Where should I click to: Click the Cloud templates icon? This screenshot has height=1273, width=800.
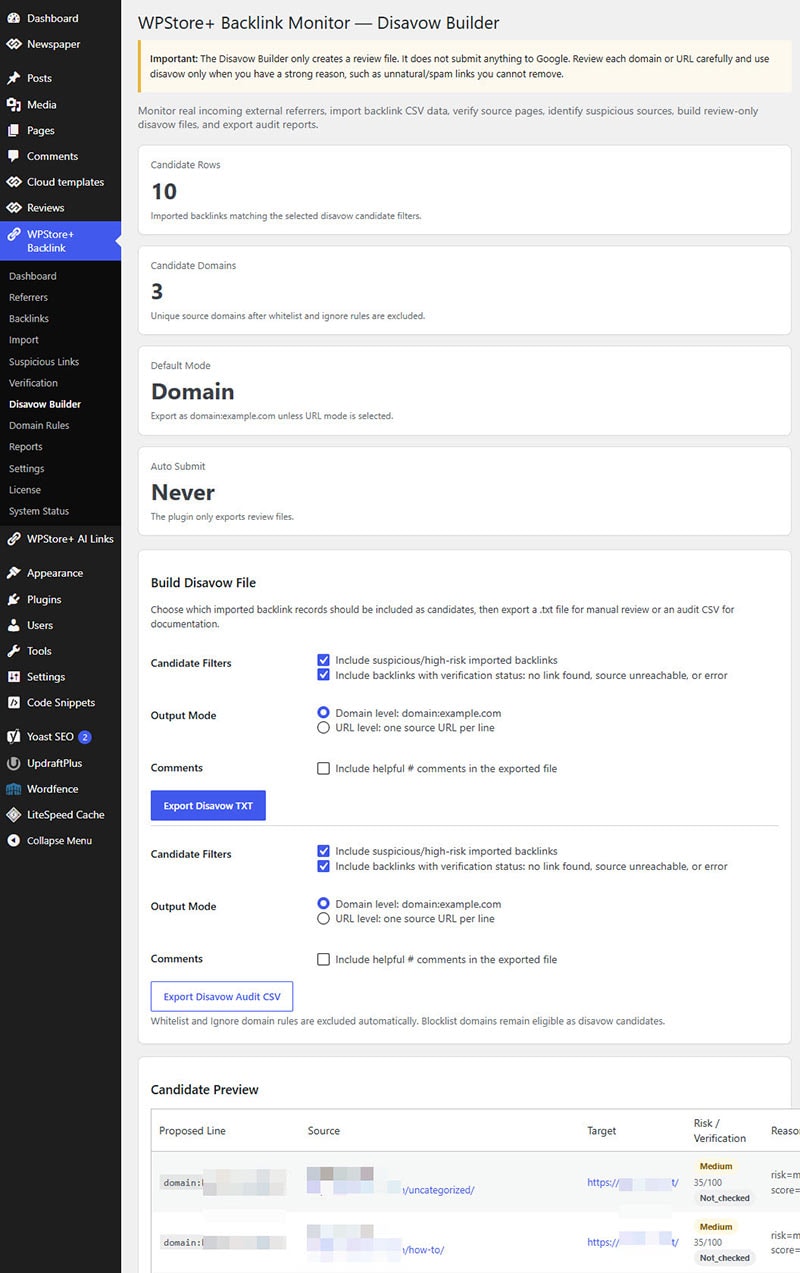(13, 182)
